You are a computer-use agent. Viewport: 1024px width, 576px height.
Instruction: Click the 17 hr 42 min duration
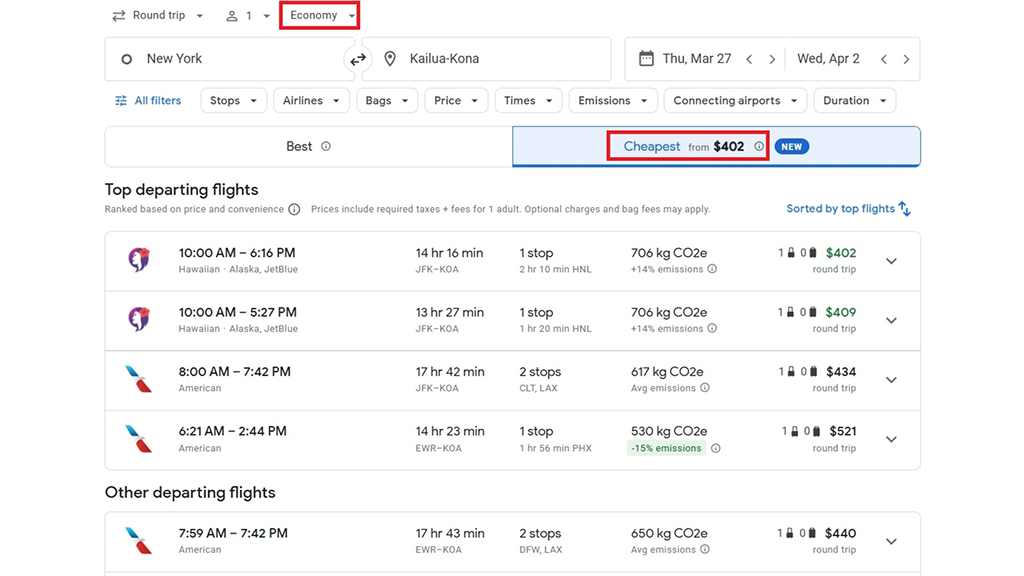(450, 372)
